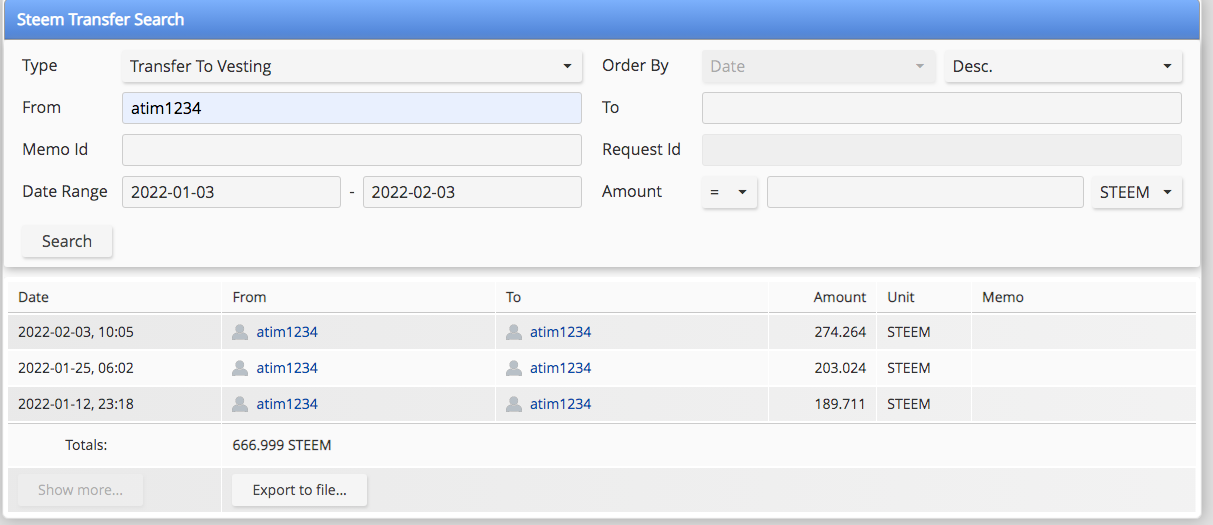Click the Memo Id input field
The height and width of the screenshot is (525, 1213).
[351, 150]
